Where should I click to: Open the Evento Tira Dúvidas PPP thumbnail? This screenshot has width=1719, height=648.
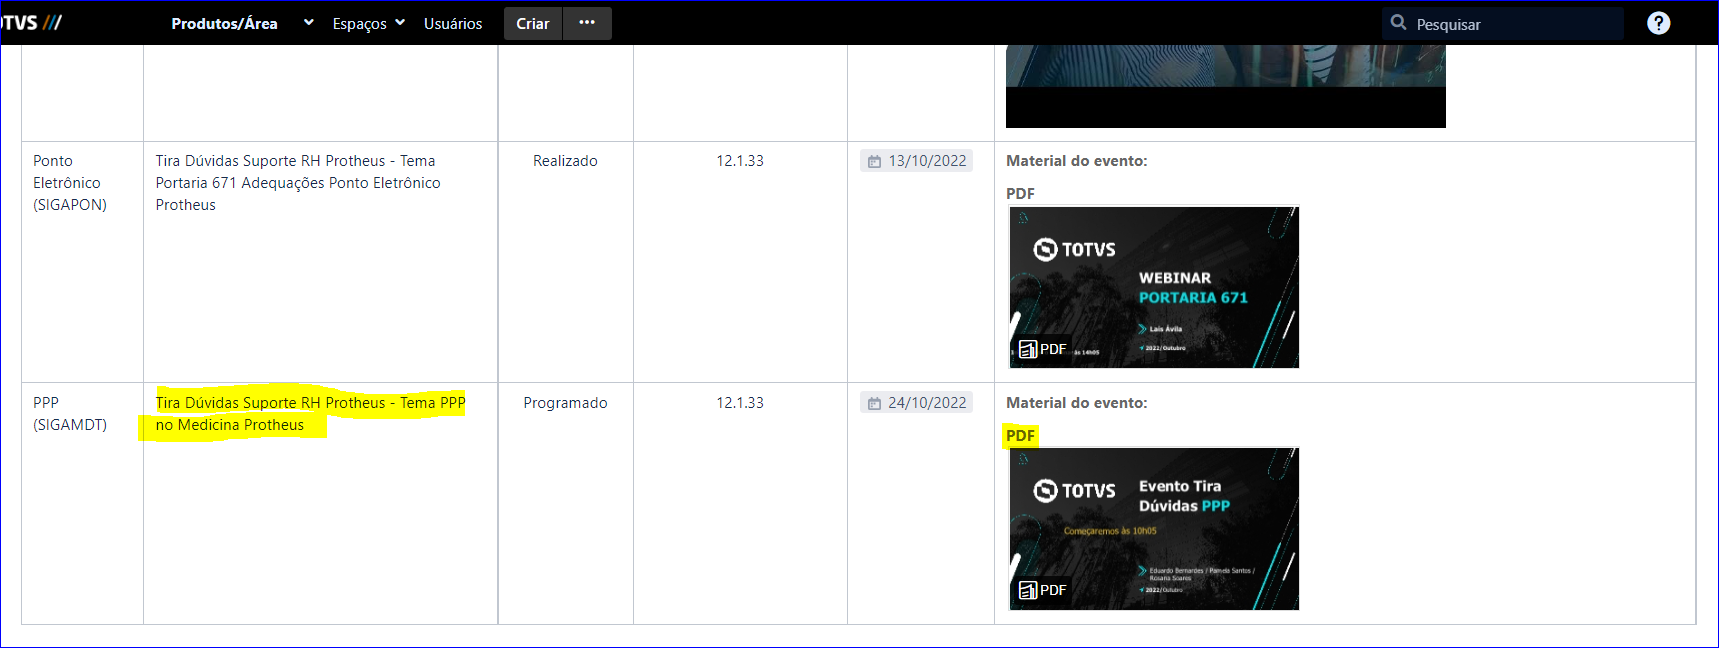tap(1154, 529)
